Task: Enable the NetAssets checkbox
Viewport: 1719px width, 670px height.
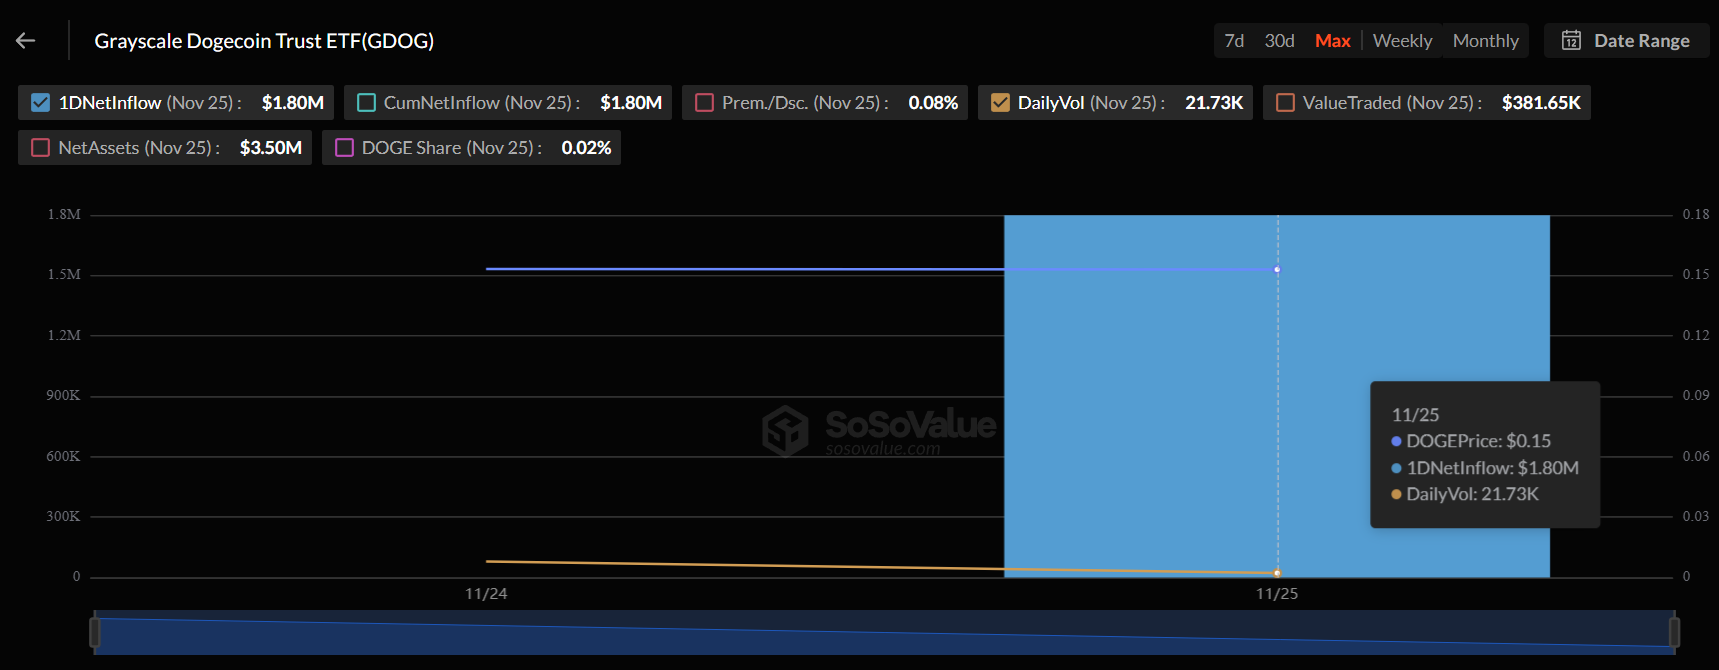Action: (41, 148)
